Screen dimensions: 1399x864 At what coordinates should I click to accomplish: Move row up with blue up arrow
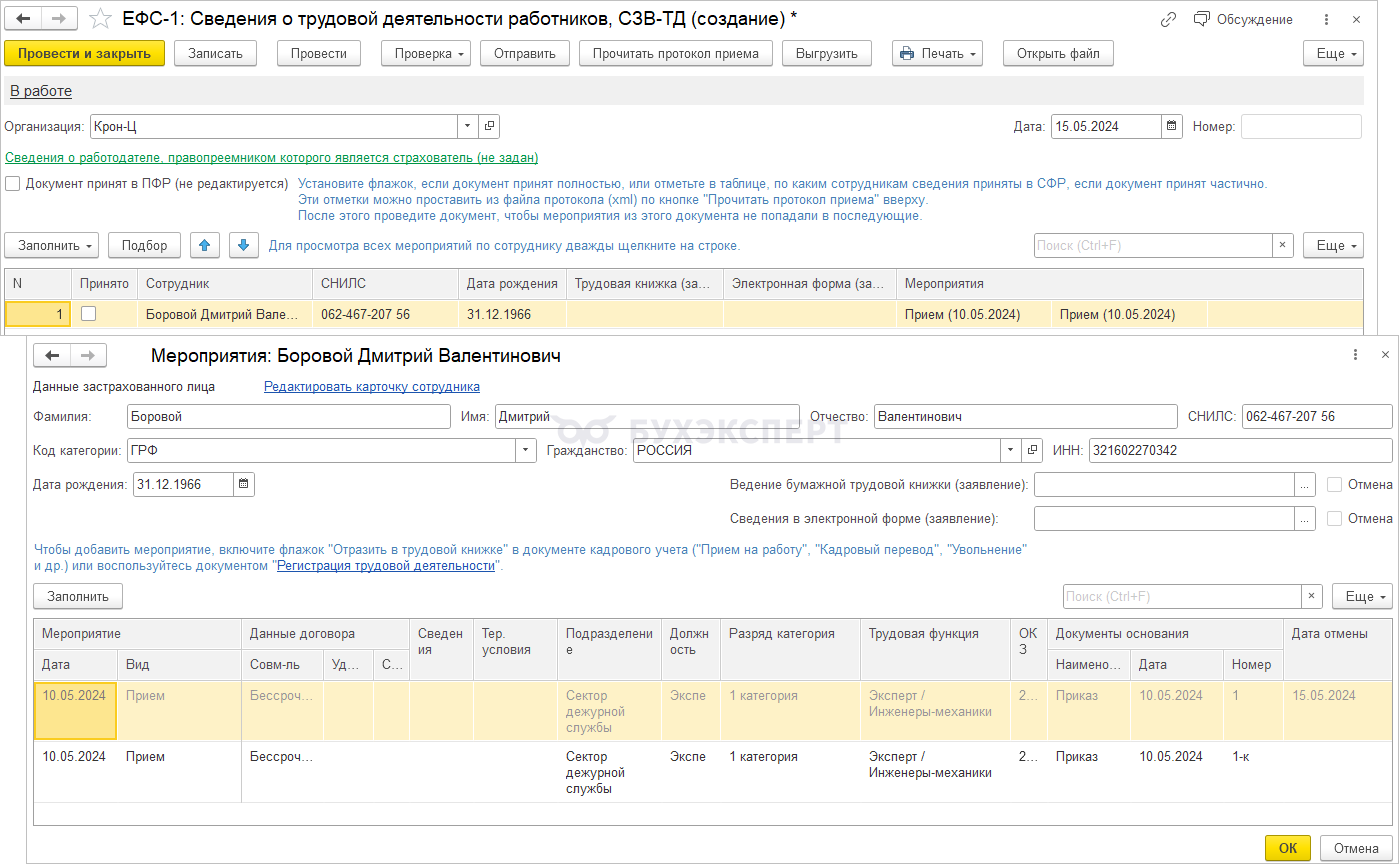point(204,245)
